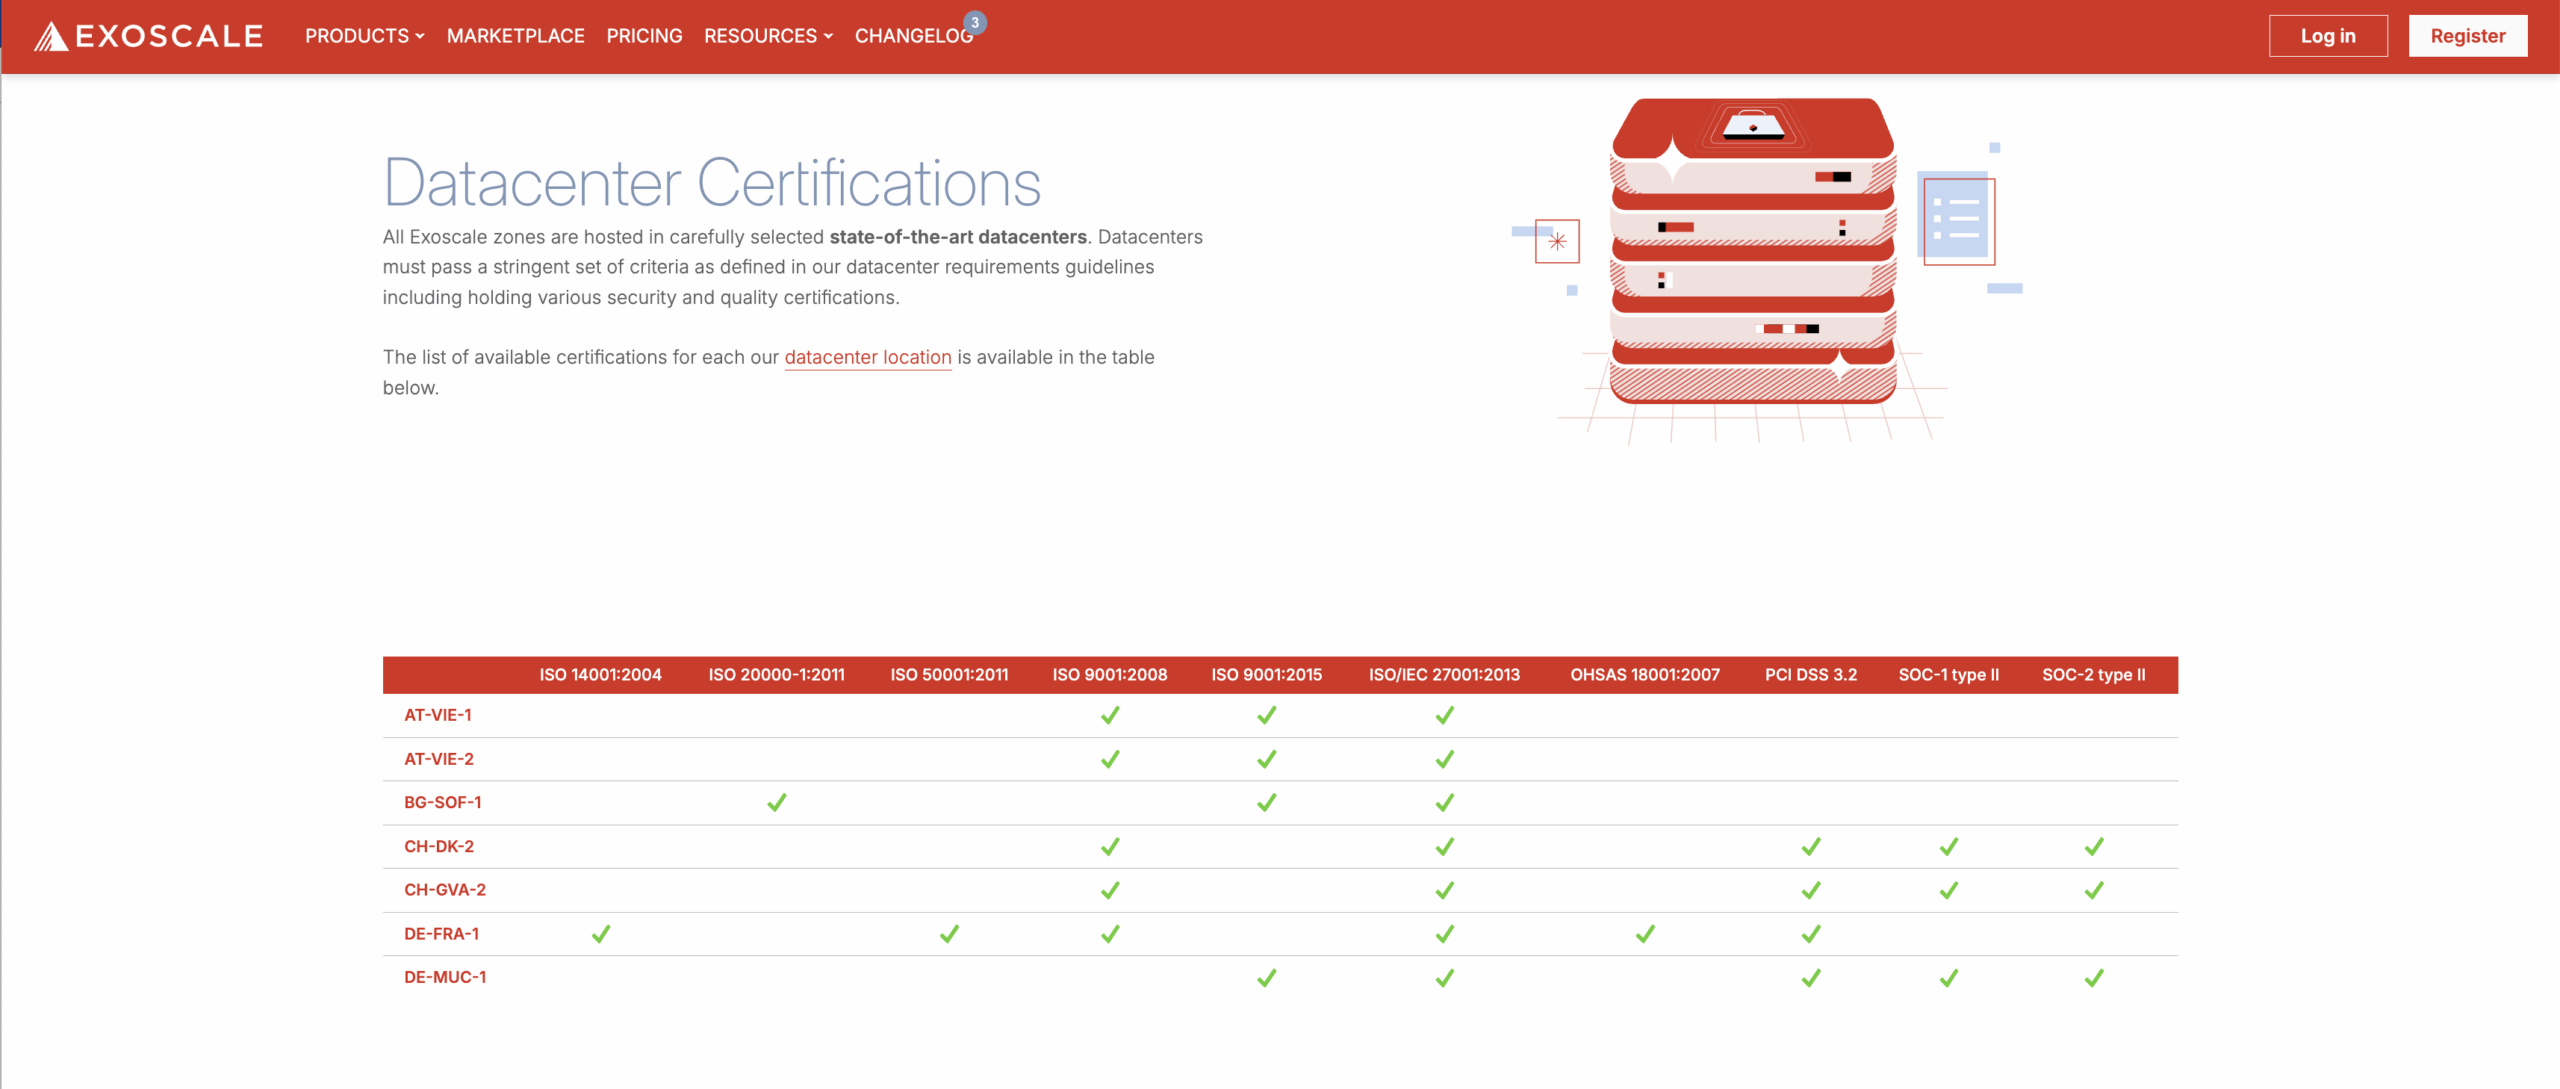This screenshot has width=2560, height=1089.
Task: Click the Changelog notification badge
Action: (x=975, y=22)
